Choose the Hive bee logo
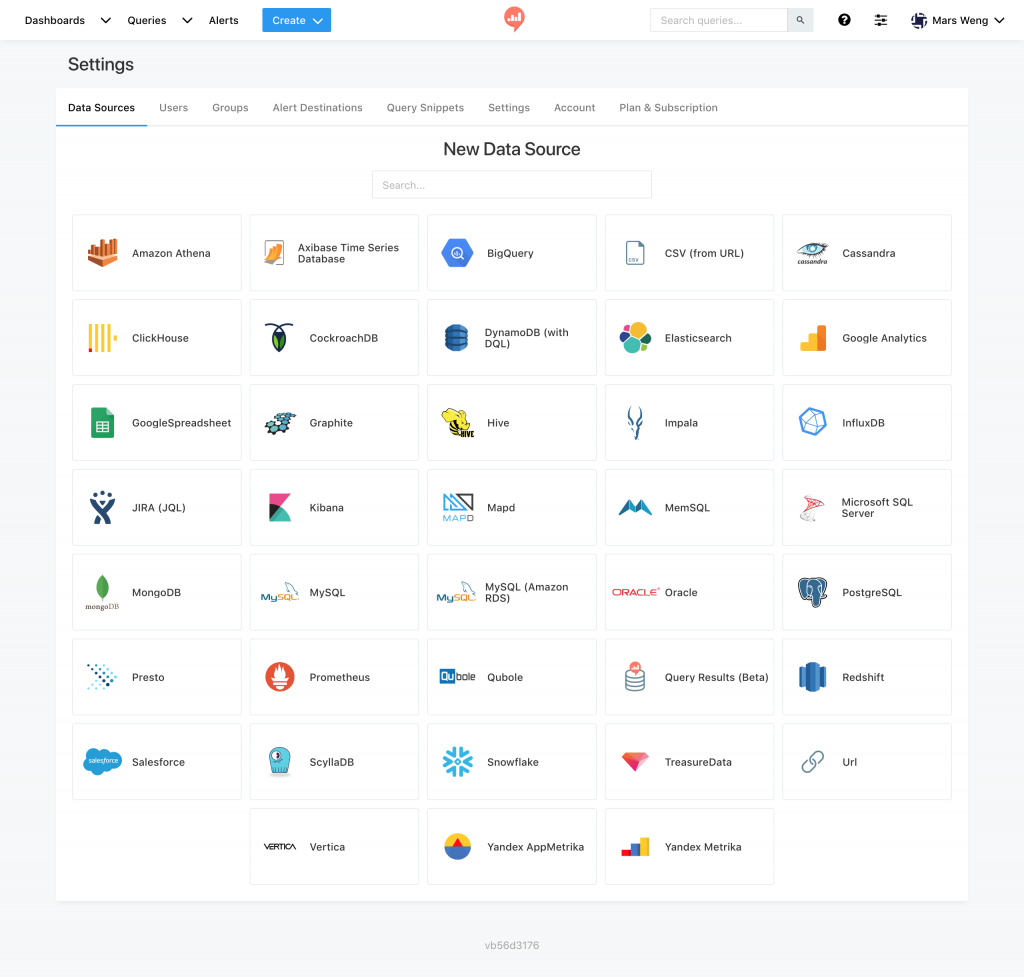This screenshot has width=1024, height=977. tap(458, 423)
